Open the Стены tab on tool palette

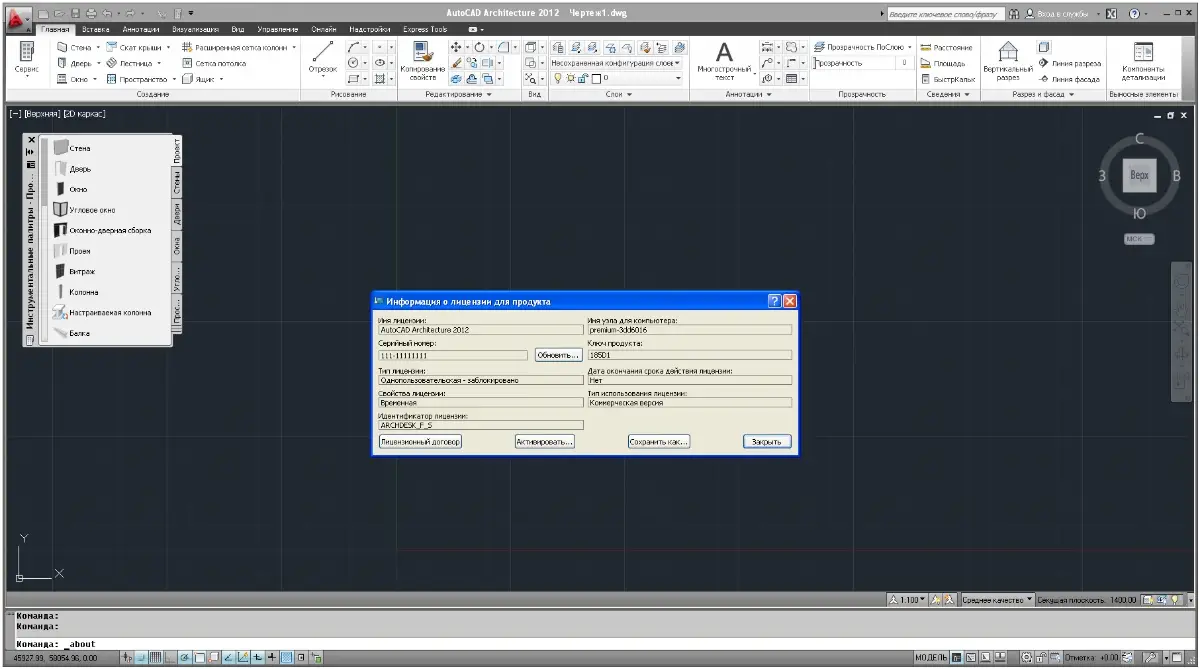tap(177, 183)
